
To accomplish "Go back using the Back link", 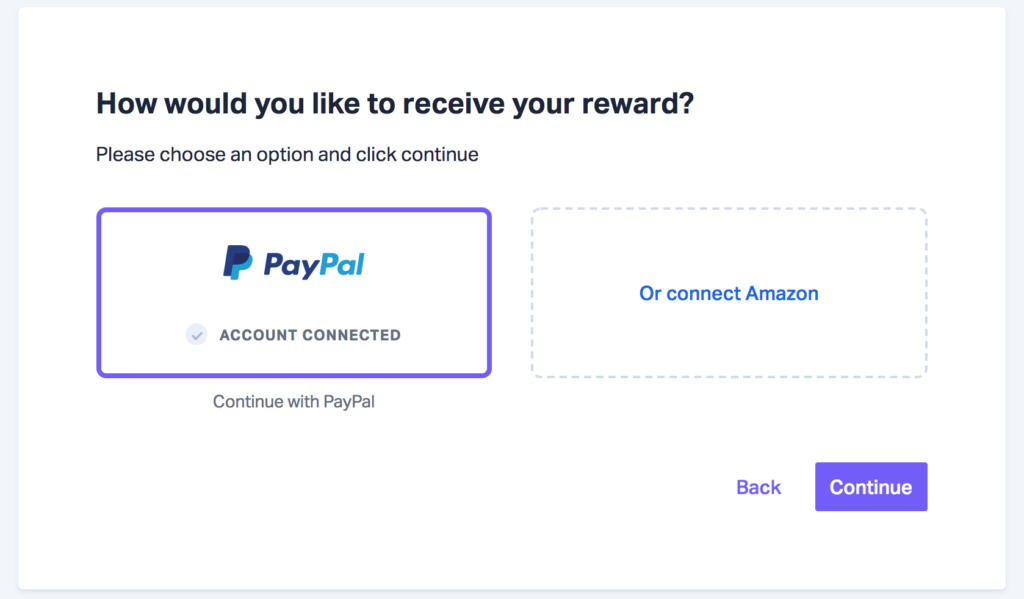I will 758,487.
